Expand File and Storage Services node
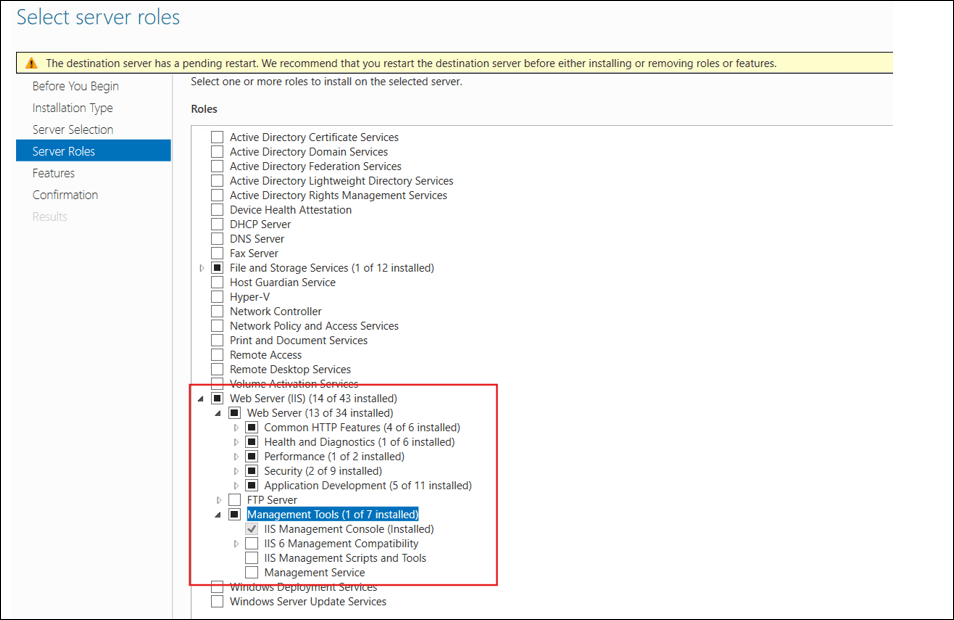The width and height of the screenshot is (954, 620). coord(202,268)
